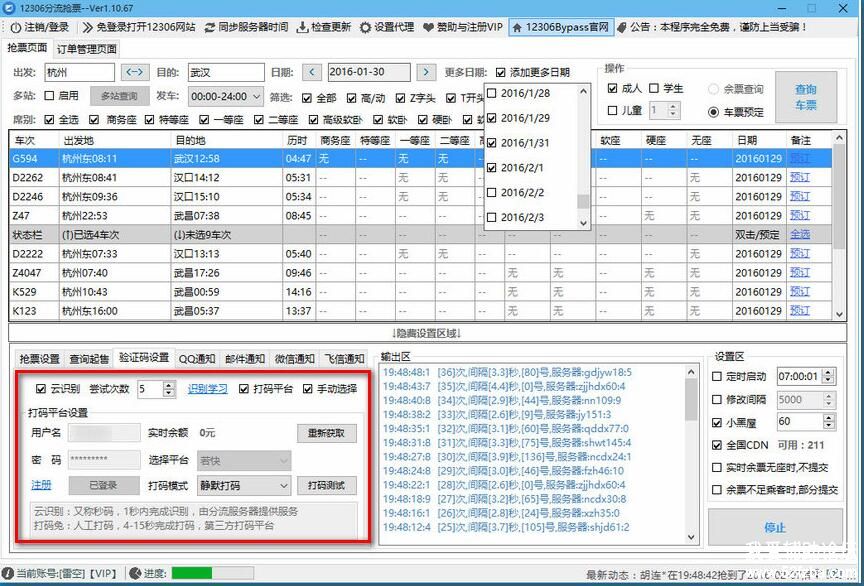Open the 12306 website without login
The width and height of the screenshot is (864, 586).
[87, 27]
